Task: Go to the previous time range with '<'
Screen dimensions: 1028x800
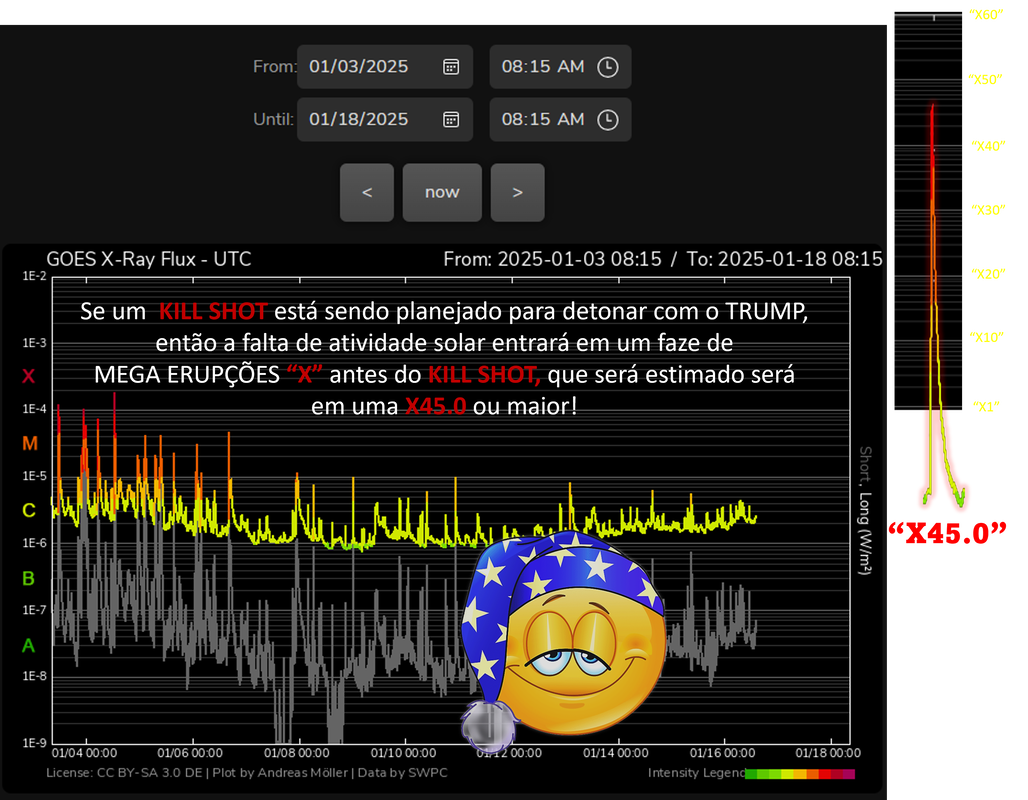Action: click(x=367, y=192)
